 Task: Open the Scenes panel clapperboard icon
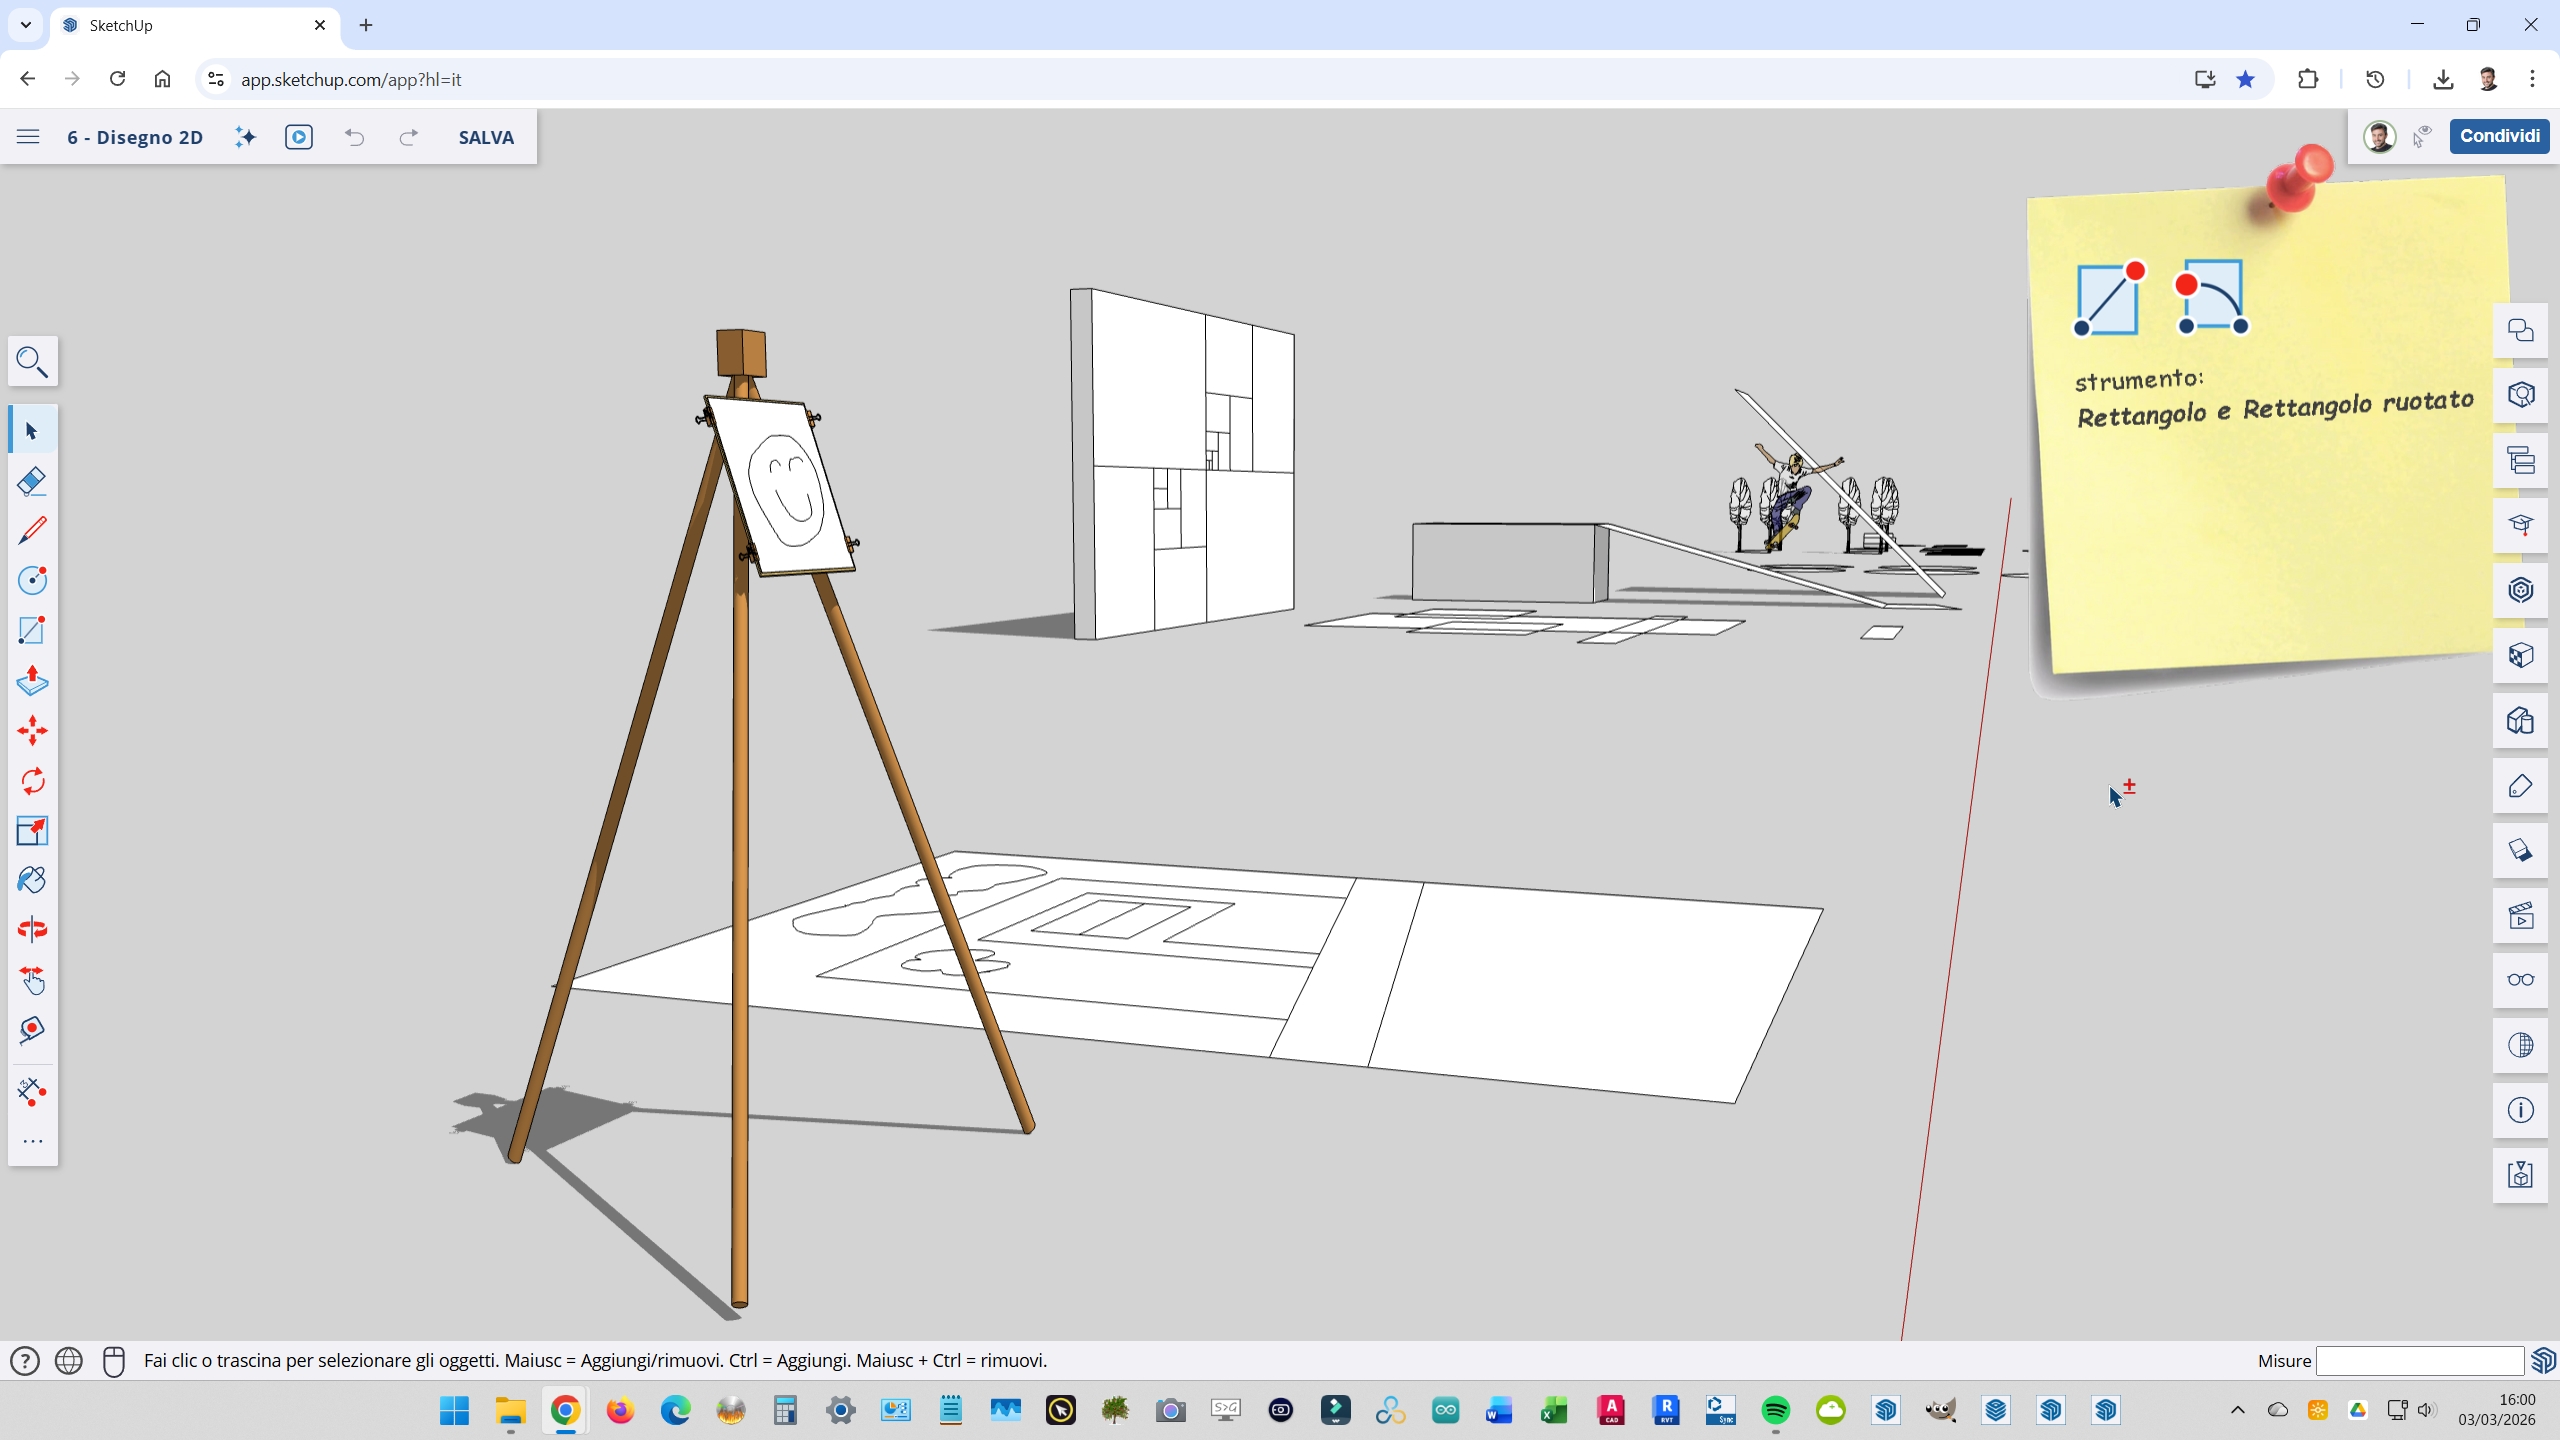2520,915
